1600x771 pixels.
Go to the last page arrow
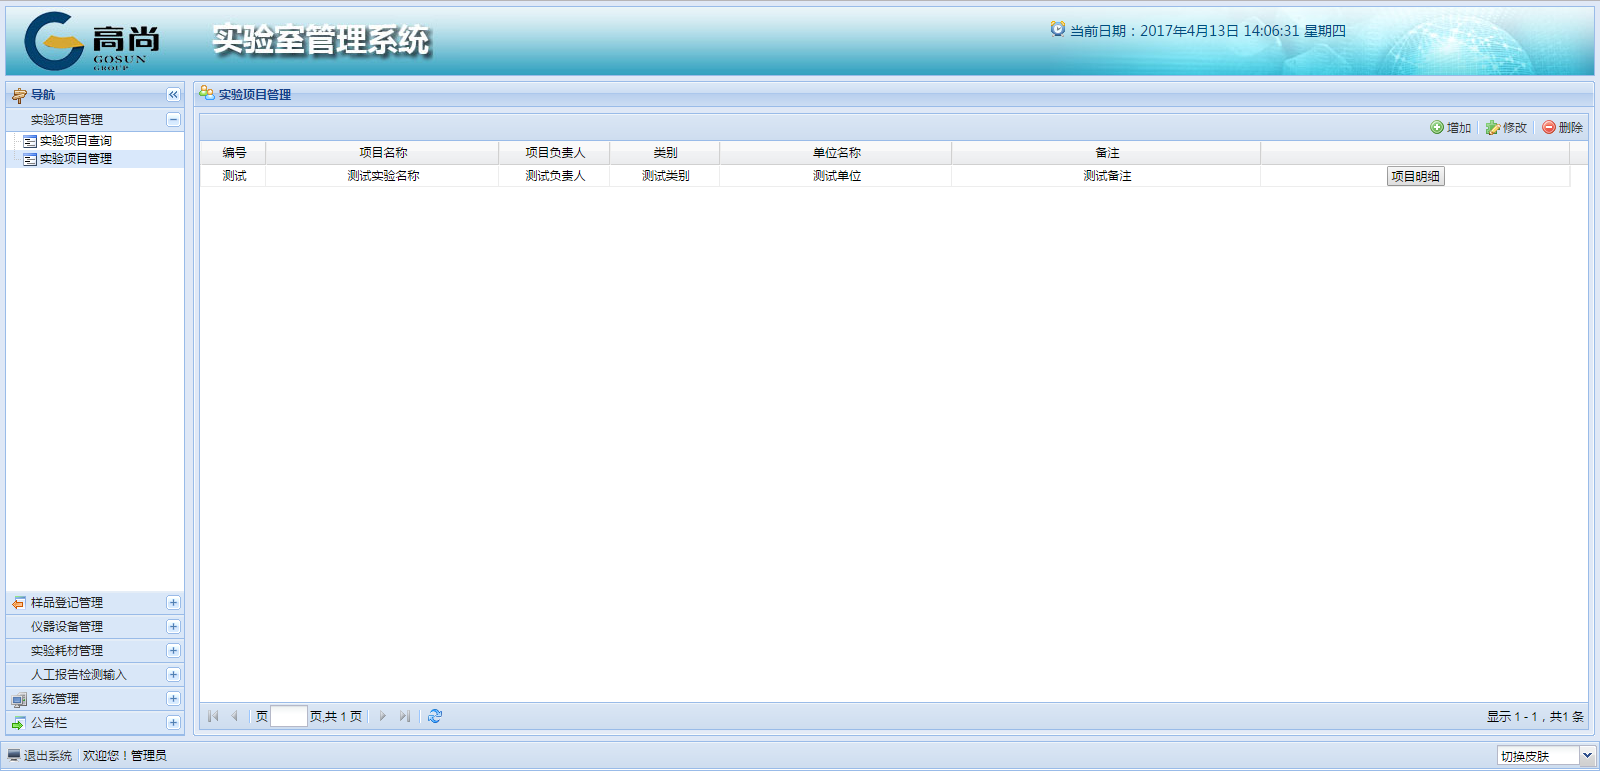click(x=404, y=716)
